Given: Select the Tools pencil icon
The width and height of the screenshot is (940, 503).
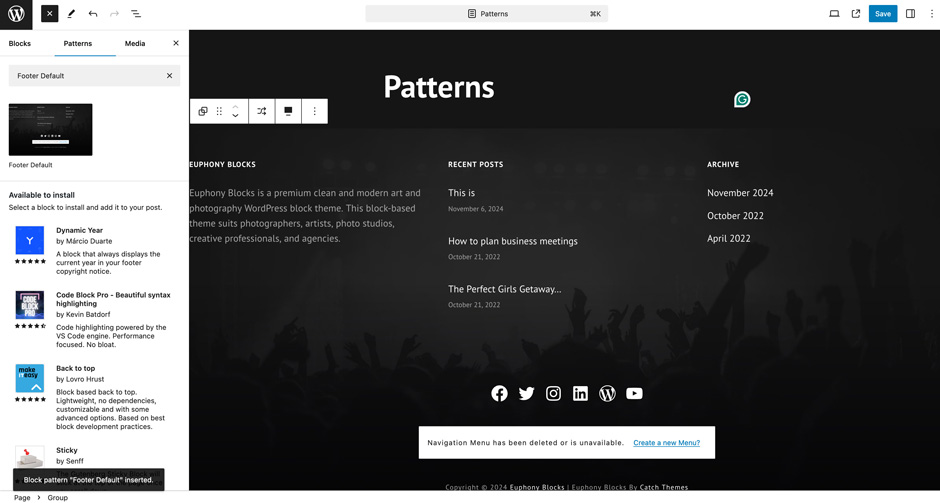Looking at the screenshot, I should pyautogui.click(x=71, y=14).
